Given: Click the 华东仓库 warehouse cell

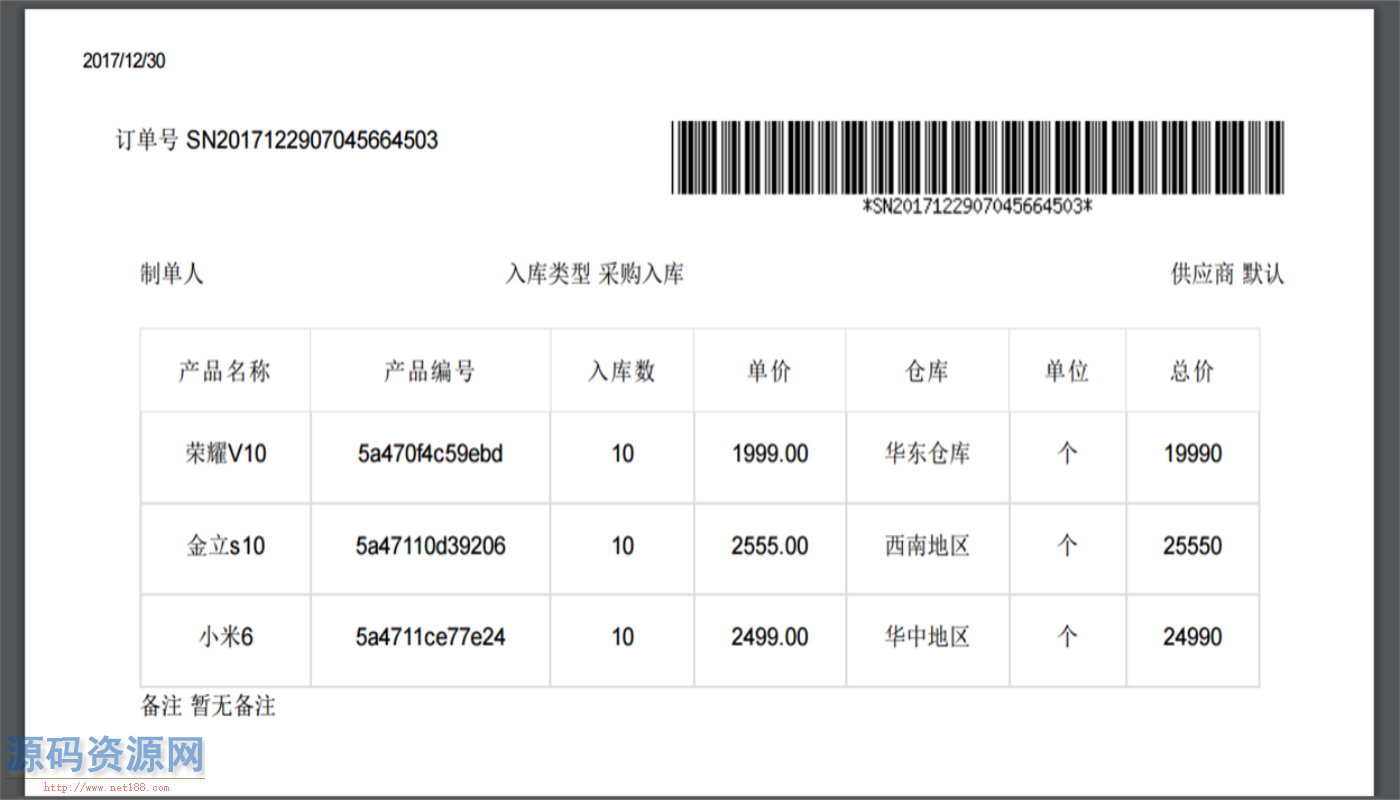Looking at the screenshot, I should [927, 453].
